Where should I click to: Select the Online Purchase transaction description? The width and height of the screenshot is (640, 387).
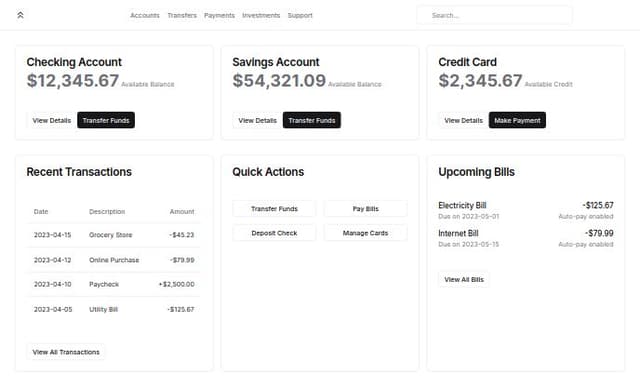coord(114,260)
